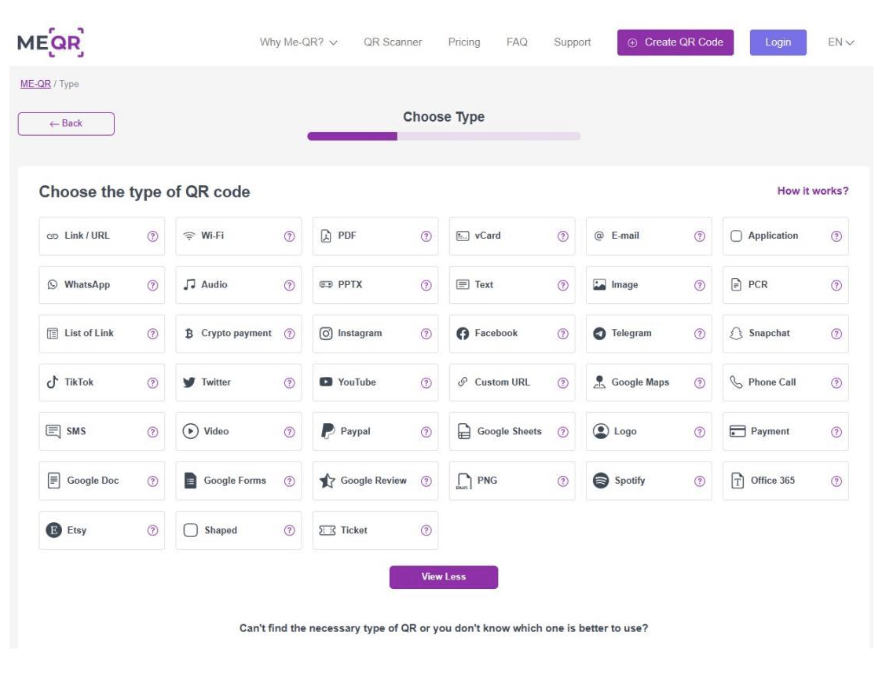
Task: Open help tooltip for Link / URL
Action: coord(153,236)
